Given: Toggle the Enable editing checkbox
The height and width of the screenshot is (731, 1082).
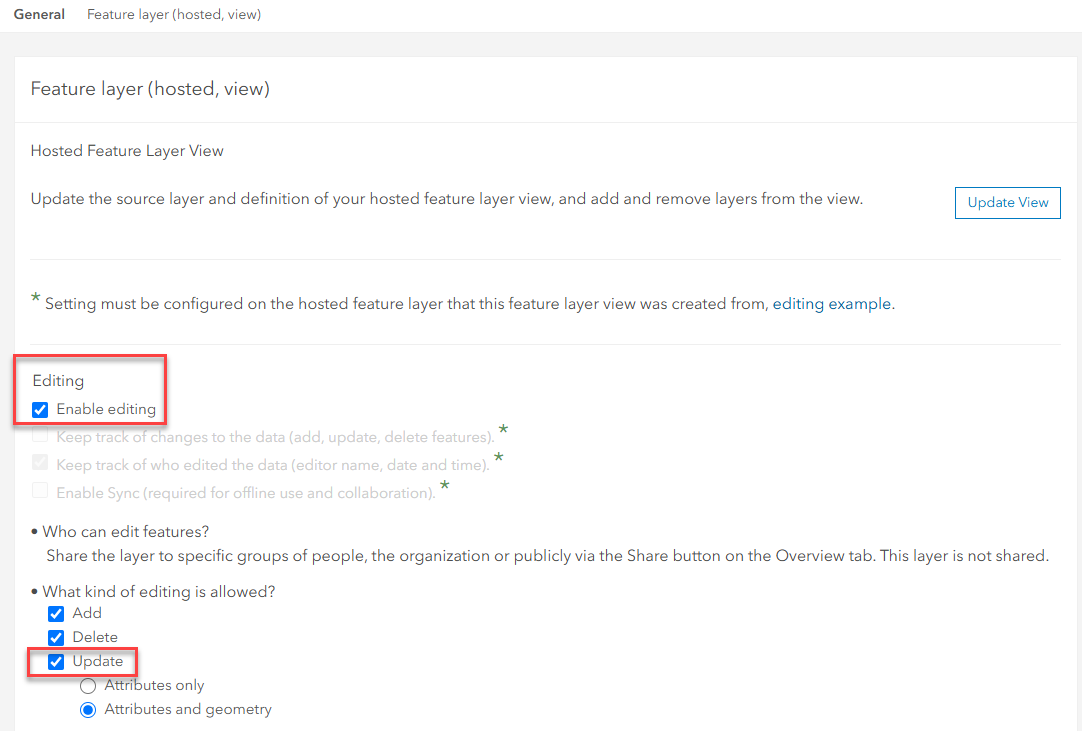Looking at the screenshot, I should [41, 409].
